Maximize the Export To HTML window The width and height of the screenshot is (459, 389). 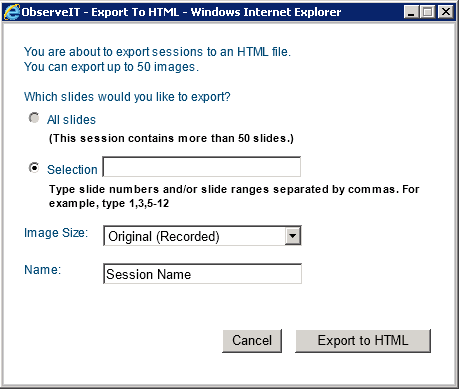(428, 12)
